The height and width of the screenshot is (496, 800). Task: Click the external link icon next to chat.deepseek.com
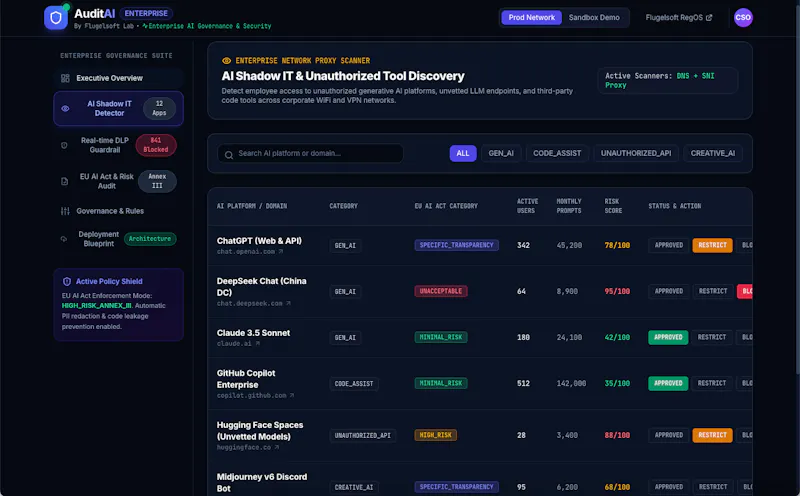coord(288,303)
